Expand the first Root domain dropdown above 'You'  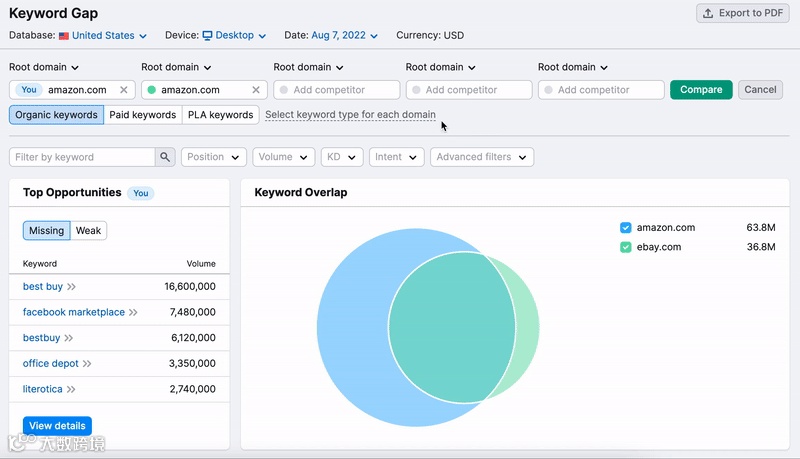(44, 67)
